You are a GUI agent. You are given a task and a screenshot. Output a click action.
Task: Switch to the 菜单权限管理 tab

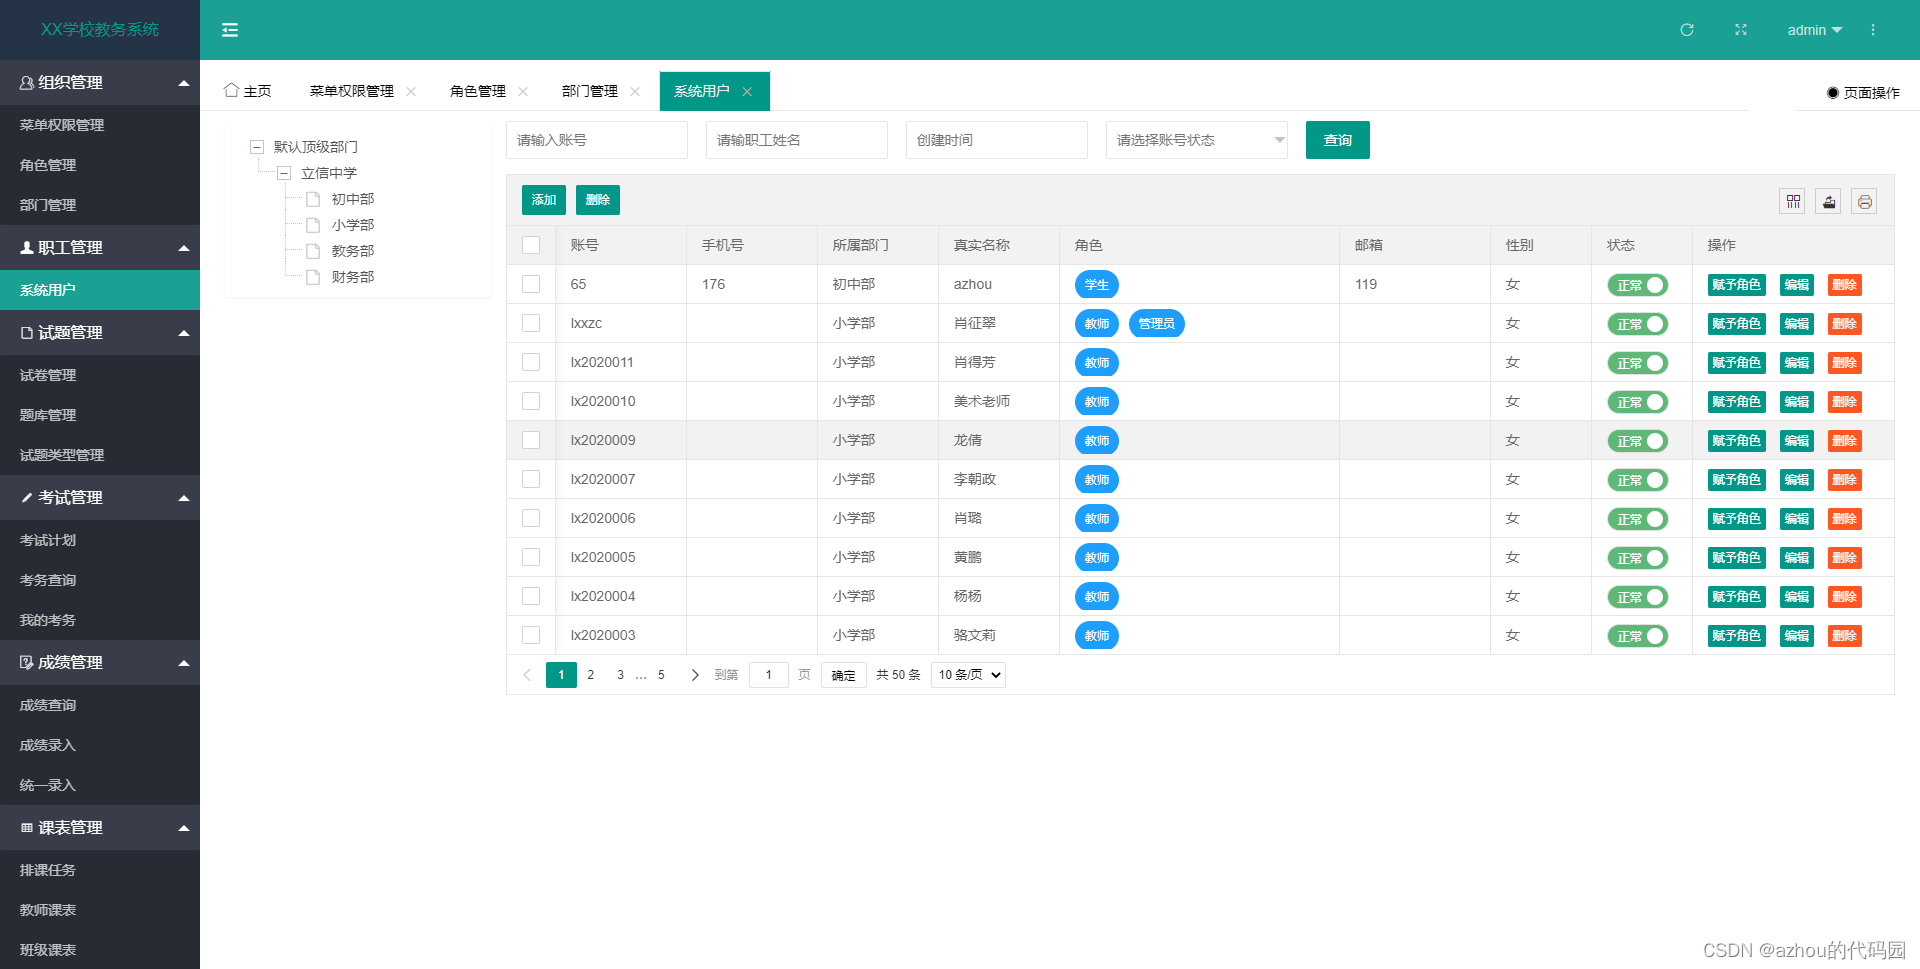[x=352, y=91]
